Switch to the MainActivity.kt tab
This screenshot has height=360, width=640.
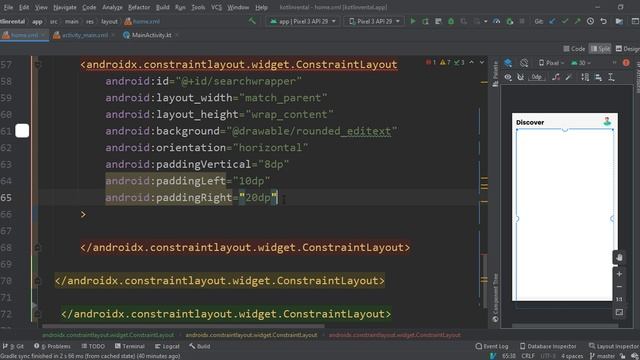pyautogui.click(x=151, y=36)
